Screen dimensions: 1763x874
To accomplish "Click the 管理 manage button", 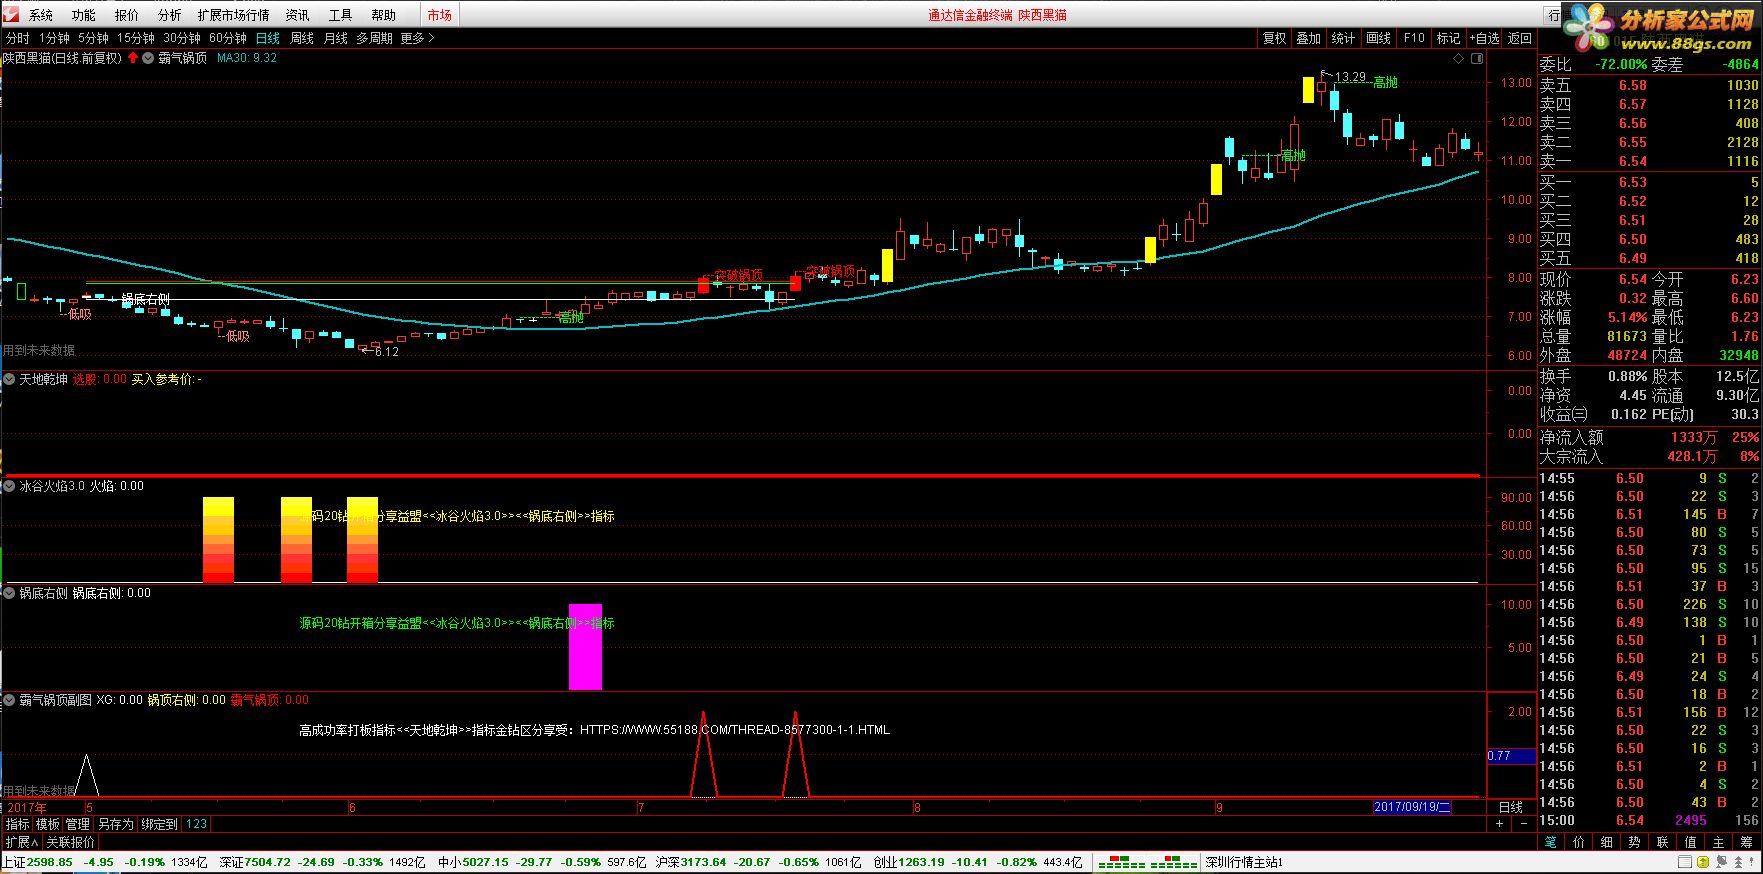I will [x=78, y=824].
